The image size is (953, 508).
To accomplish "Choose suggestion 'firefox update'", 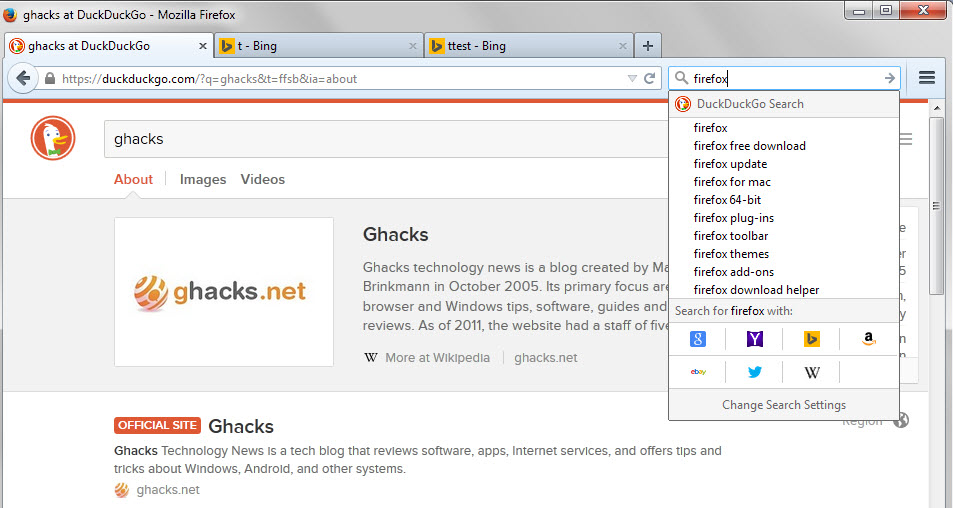I will (784, 164).
